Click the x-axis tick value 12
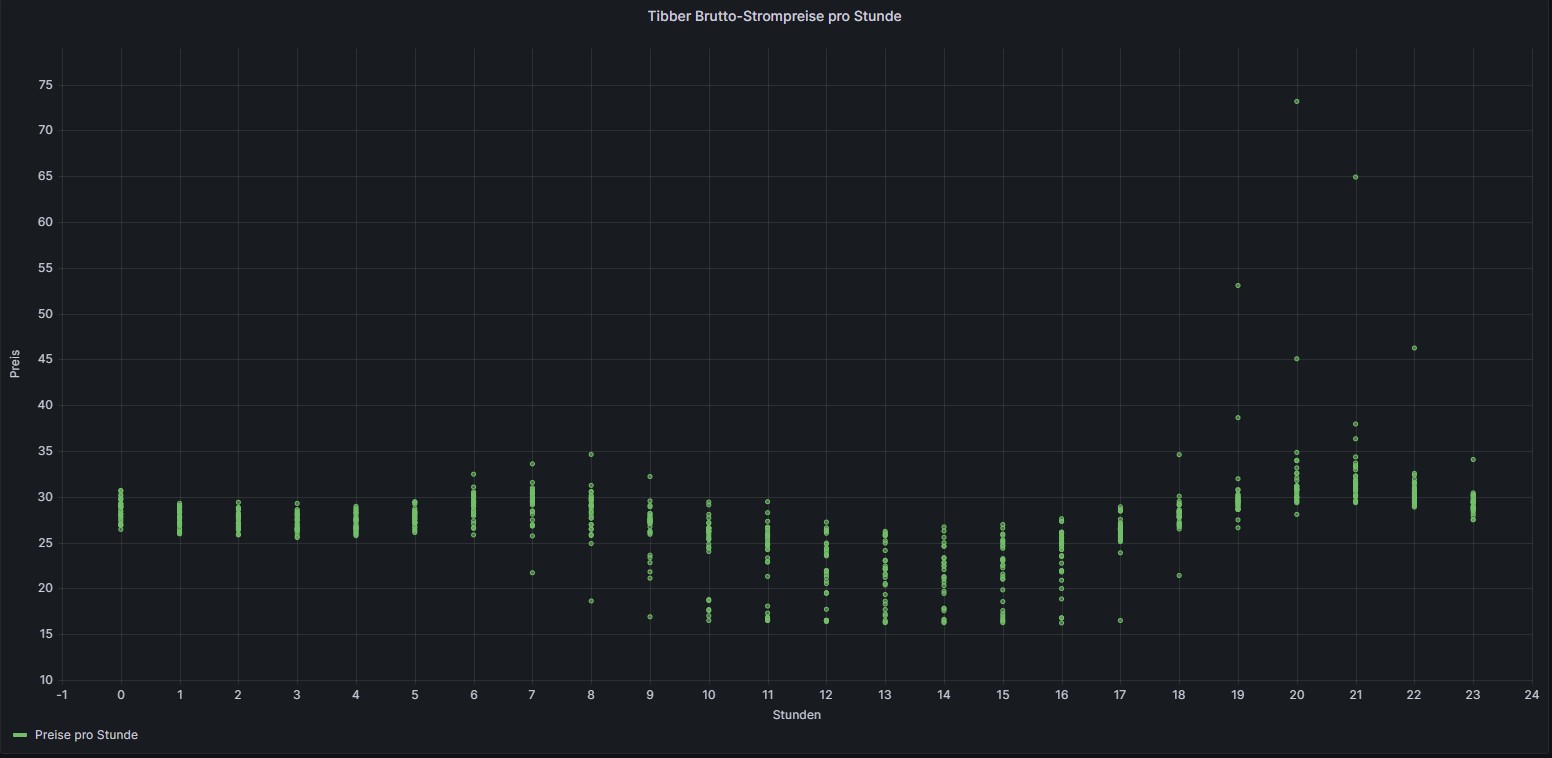Image resolution: width=1552 pixels, height=758 pixels. pos(826,695)
